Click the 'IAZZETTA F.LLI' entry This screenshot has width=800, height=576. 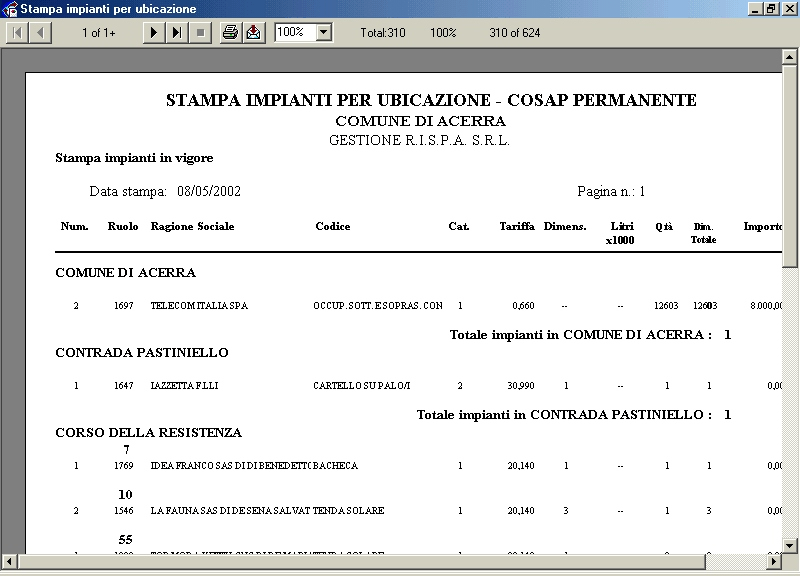pyautogui.click(x=184, y=386)
